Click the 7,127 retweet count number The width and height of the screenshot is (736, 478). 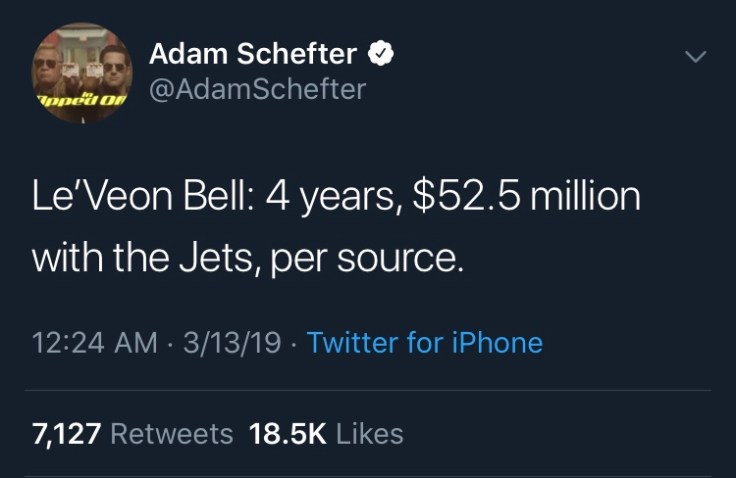pyautogui.click(x=64, y=434)
